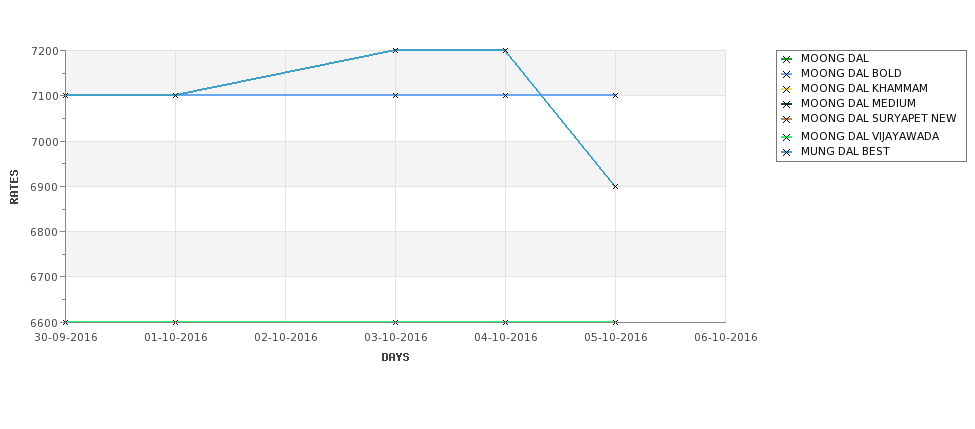The width and height of the screenshot is (975, 429).
Task: Click the 7200 data point on 04-10-2016
Action: point(506,50)
